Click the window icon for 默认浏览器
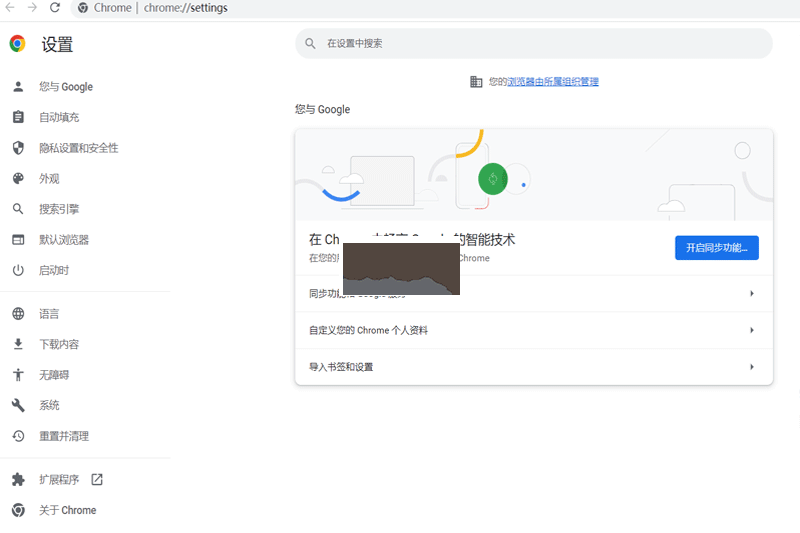This screenshot has height=533, width=800. pyautogui.click(x=18, y=240)
